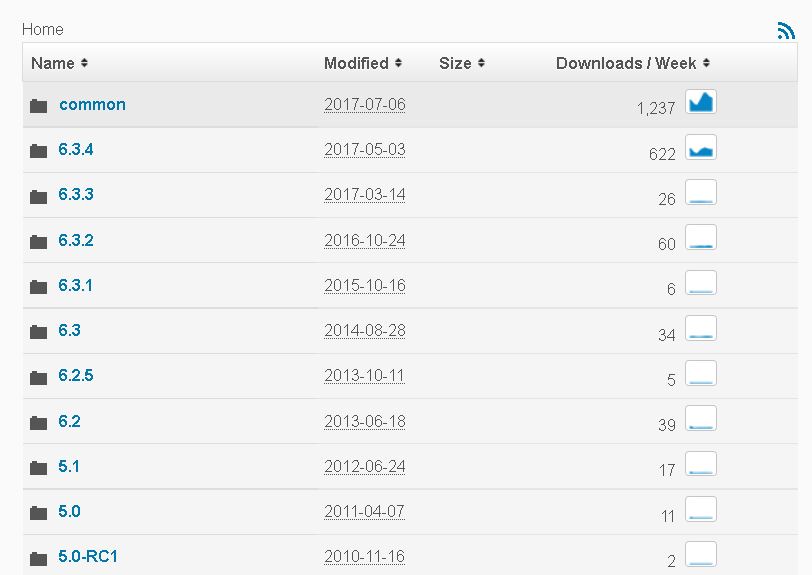Viewport: 812px width, 575px height.
Task: View weekly downloads chart for 6.2
Action: 701,419
